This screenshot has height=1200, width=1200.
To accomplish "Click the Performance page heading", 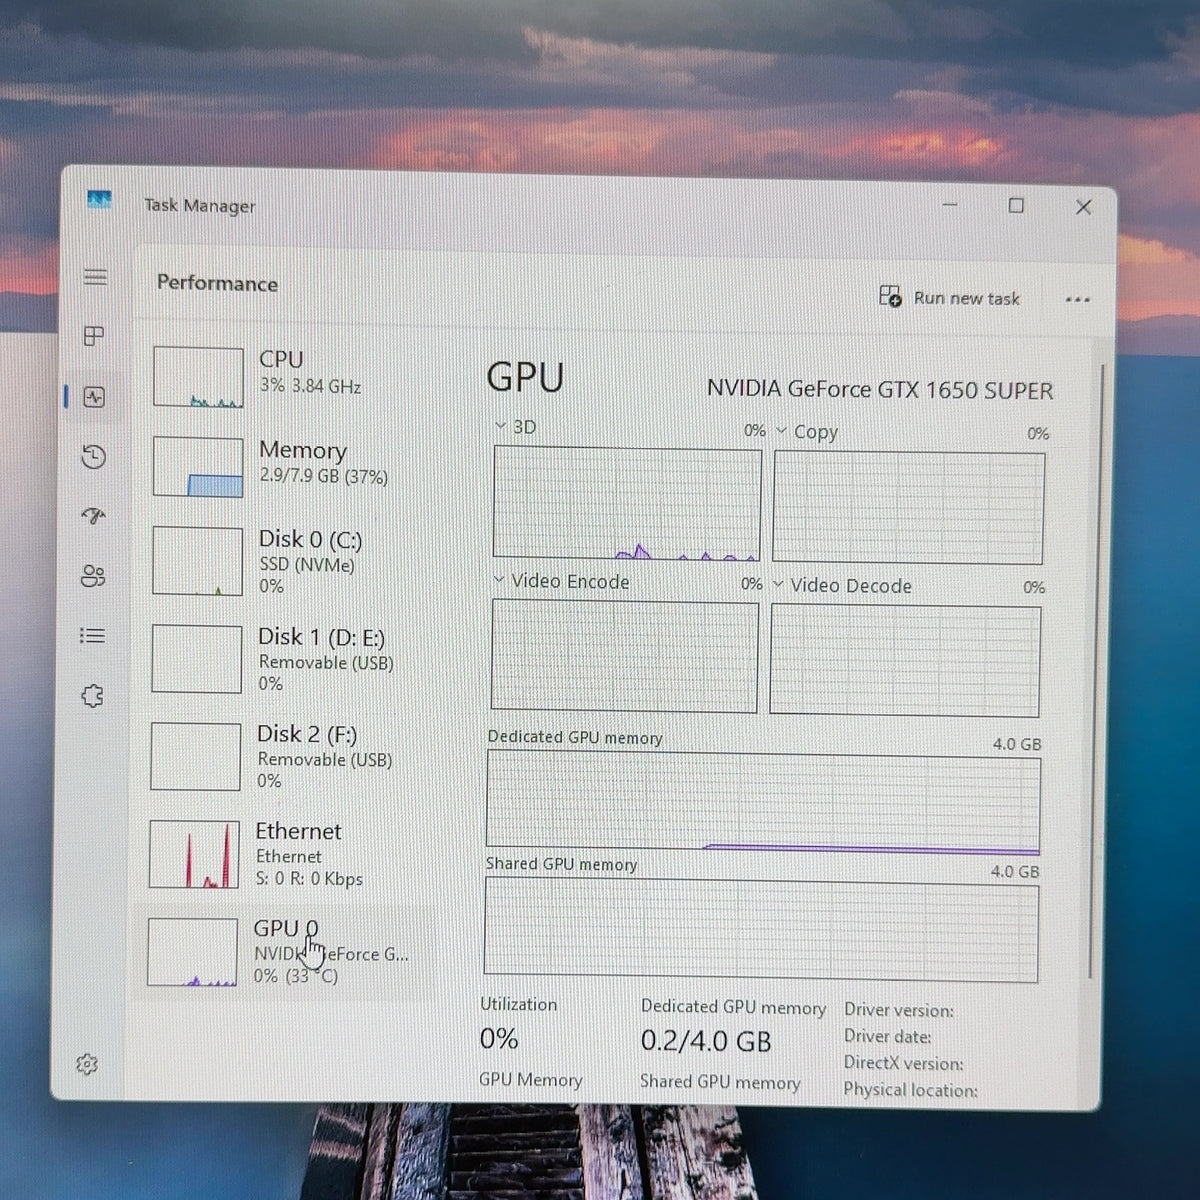I will pos(217,283).
